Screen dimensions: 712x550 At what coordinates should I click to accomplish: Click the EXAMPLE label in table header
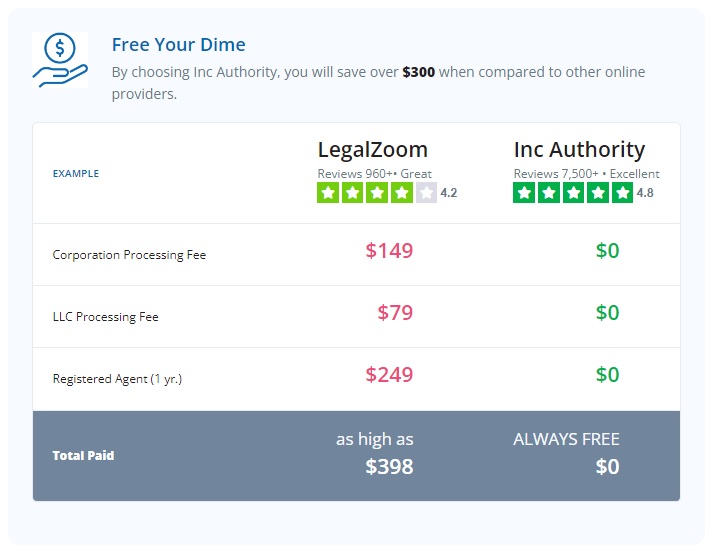pos(76,173)
